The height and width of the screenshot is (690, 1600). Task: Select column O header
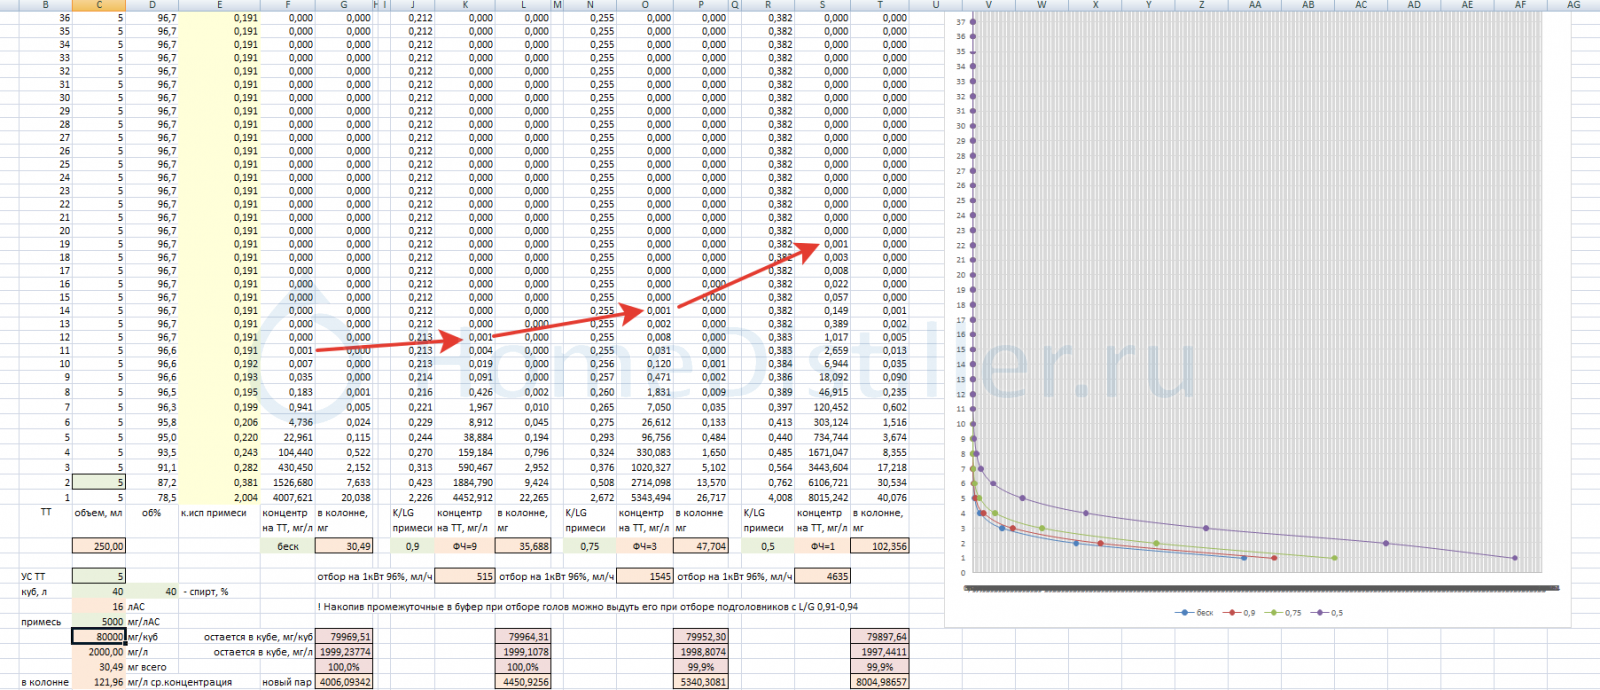click(645, 5)
